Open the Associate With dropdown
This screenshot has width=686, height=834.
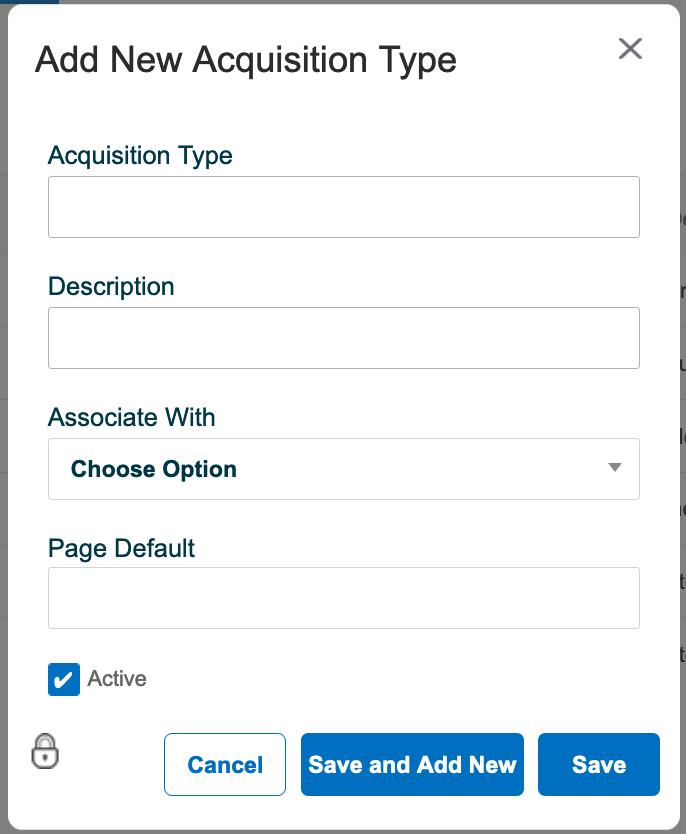pyautogui.click(x=344, y=469)
